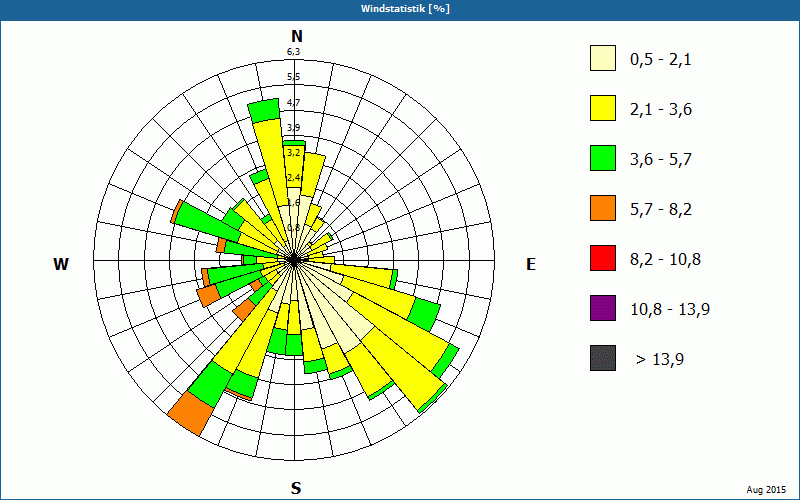Click the legend label '3,6 - 5,7'
Viewport: 800px width, 500px height.
click(x=661, y=160)
